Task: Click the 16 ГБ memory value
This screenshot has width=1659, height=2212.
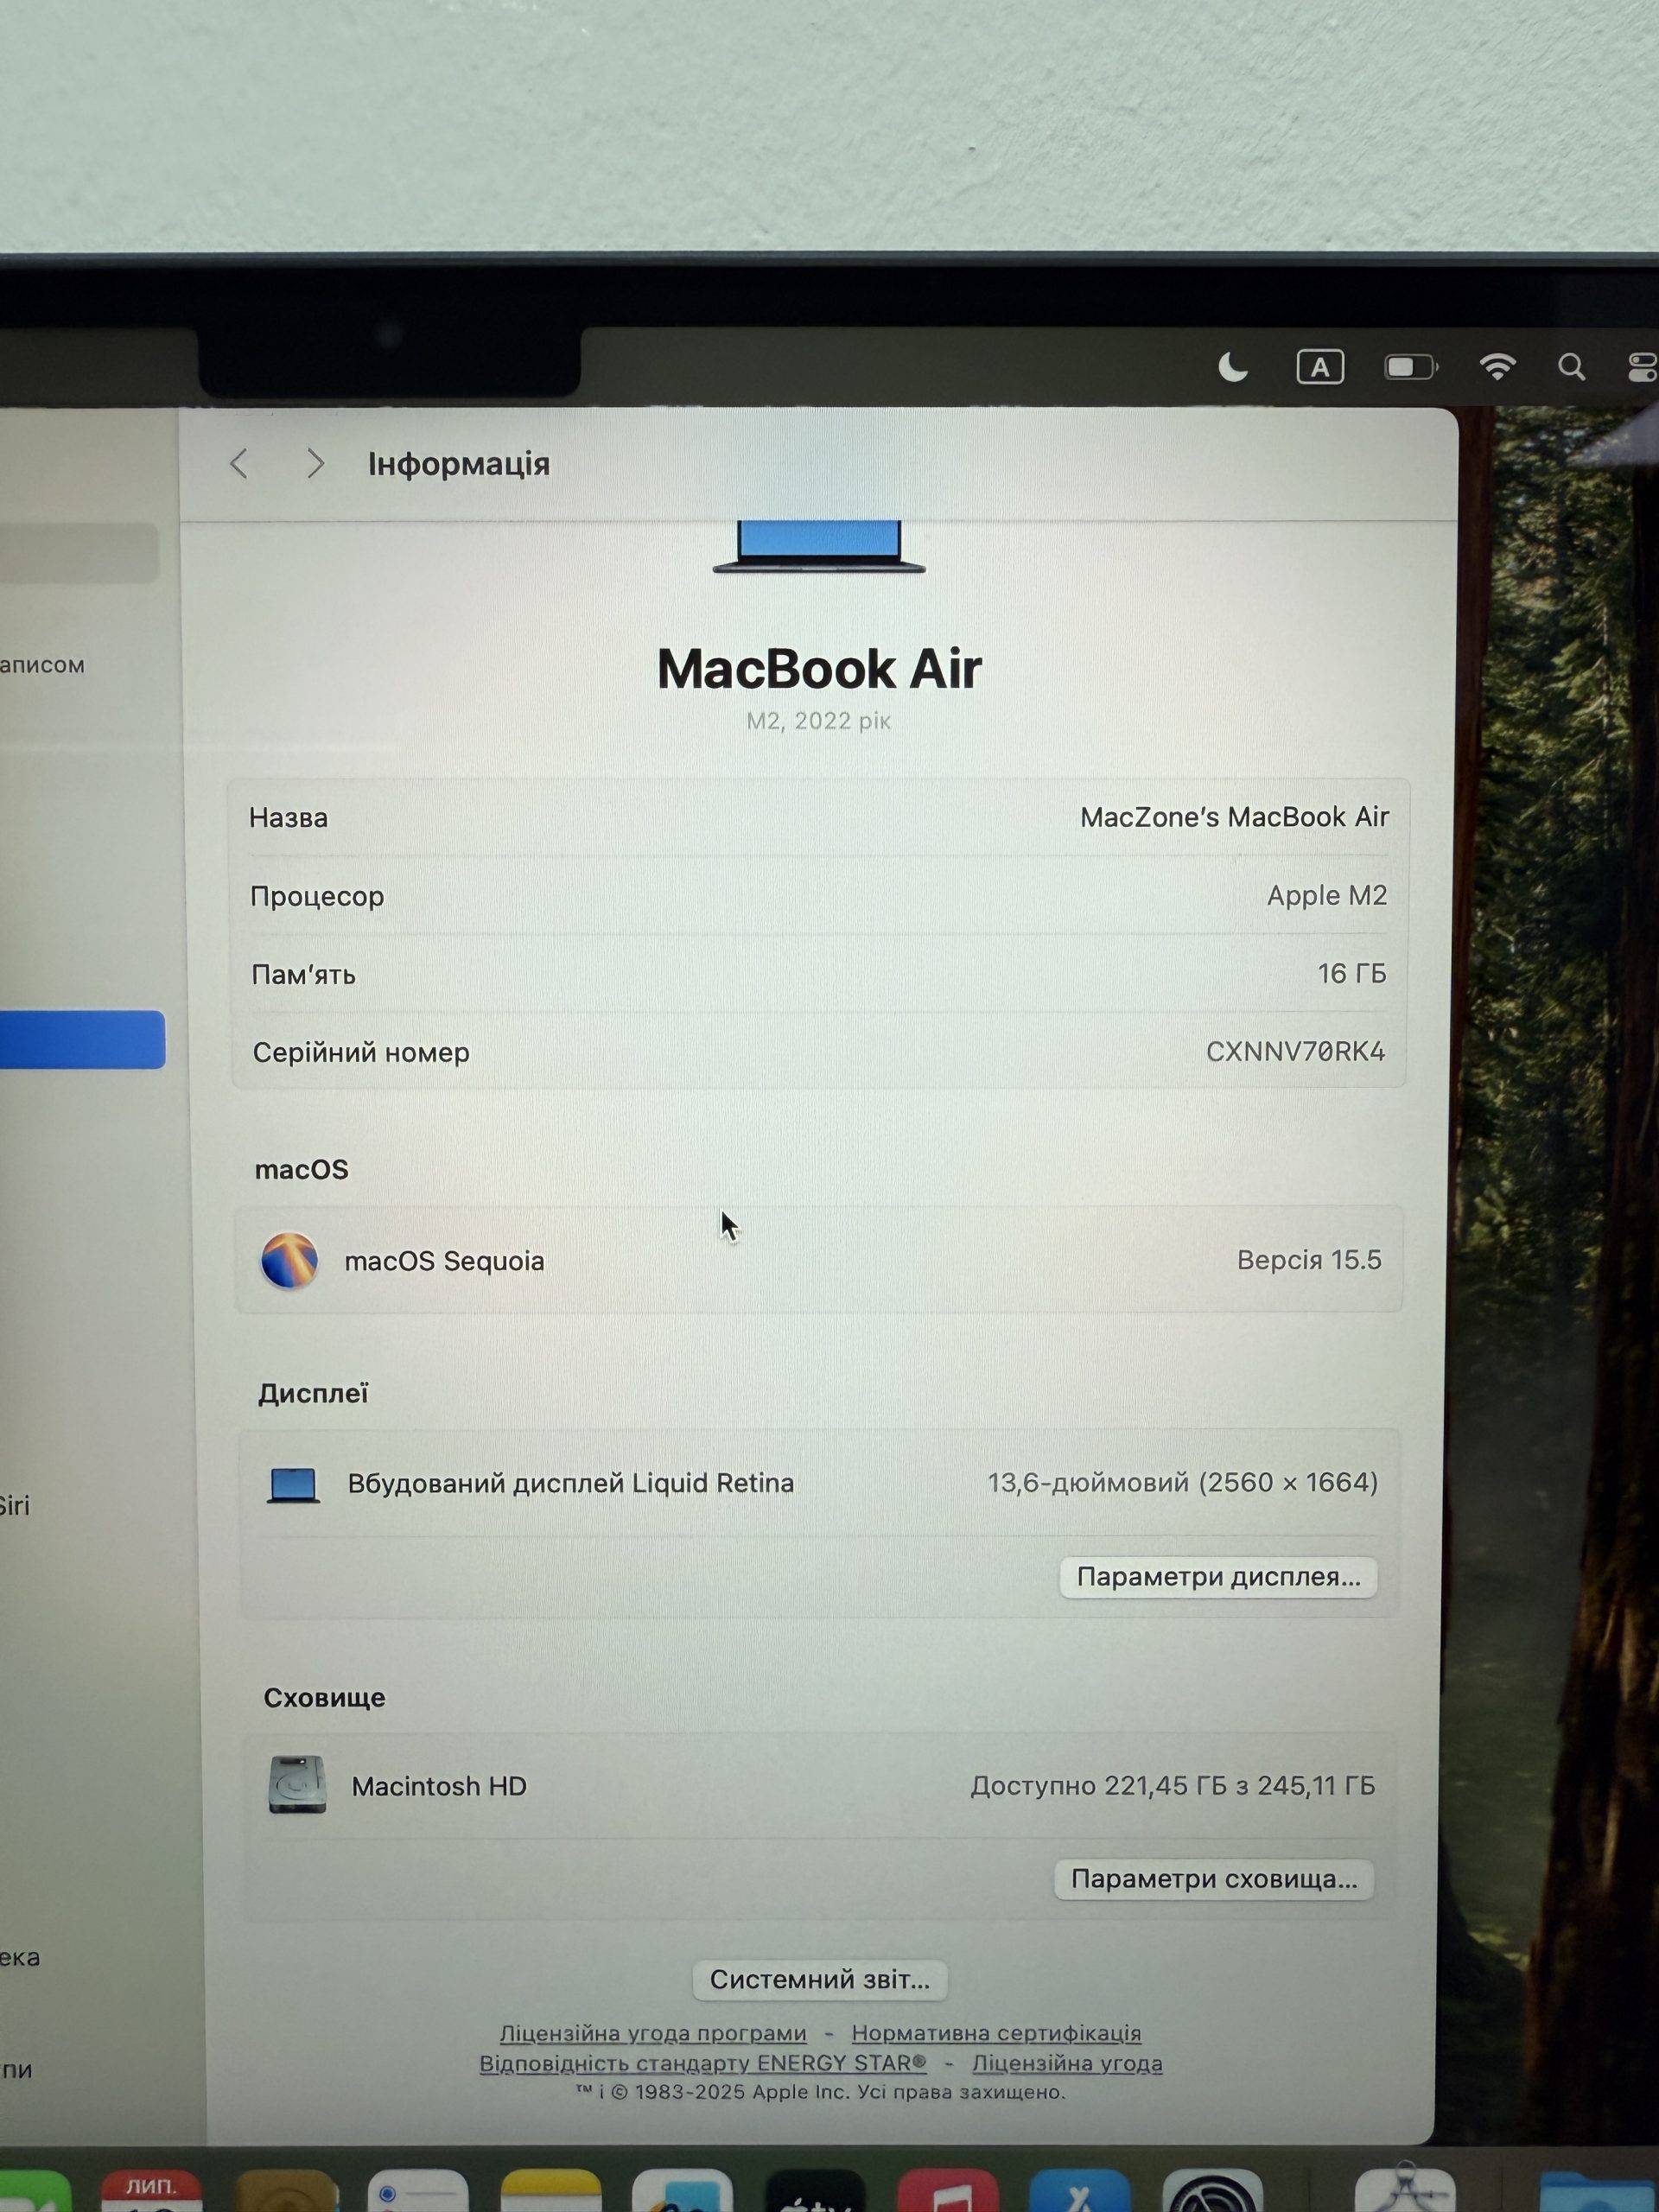Action: [x=1352, y=973]
